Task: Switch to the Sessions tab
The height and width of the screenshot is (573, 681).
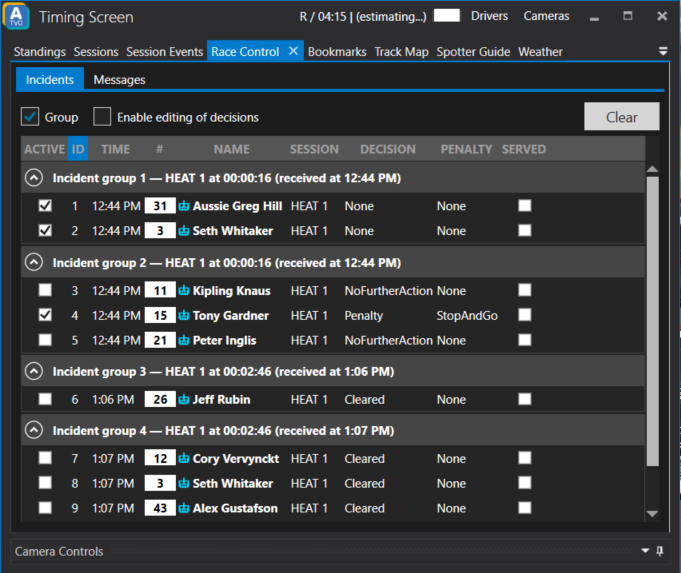Action: [96, 52]
